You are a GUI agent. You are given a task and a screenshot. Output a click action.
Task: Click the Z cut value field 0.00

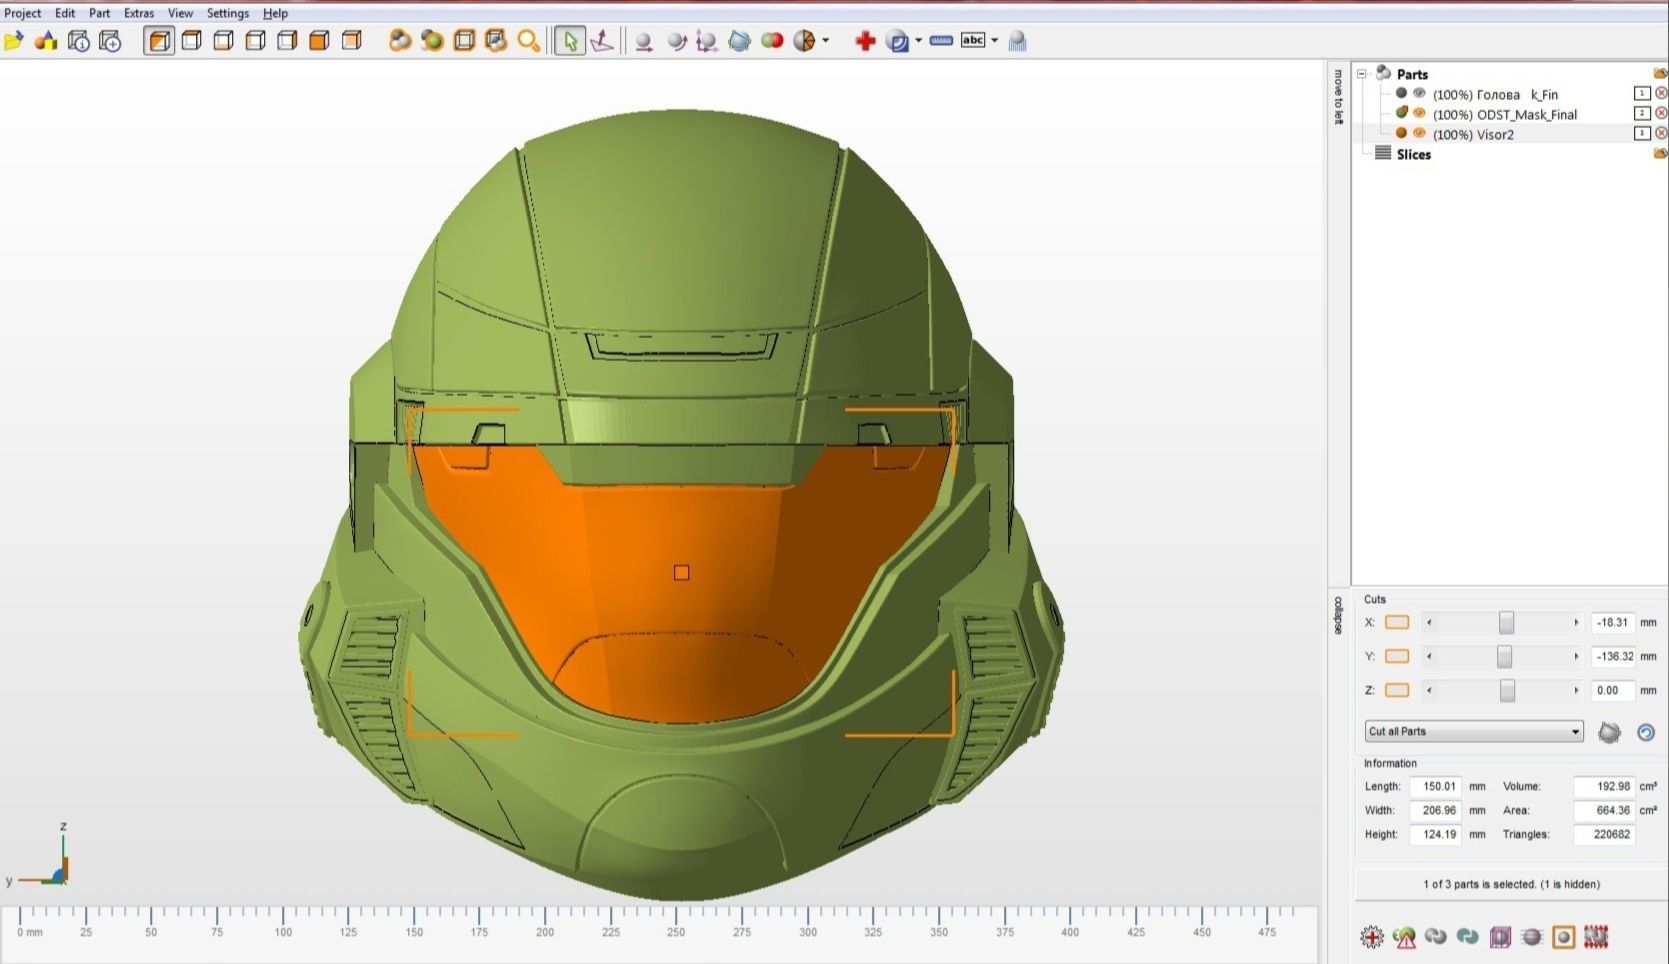coord(1613,690)
